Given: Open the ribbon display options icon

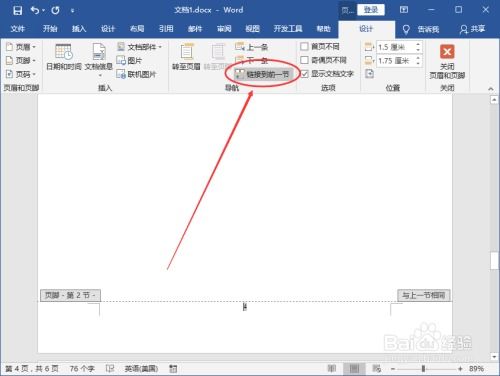Looking at the screenshot, I should (x=404, y=10).
